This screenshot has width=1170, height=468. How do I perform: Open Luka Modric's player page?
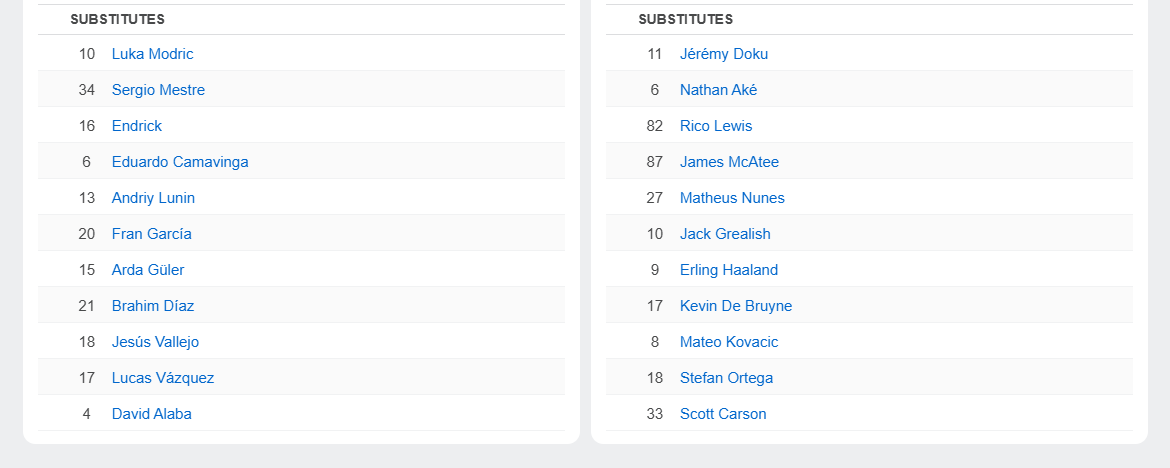[152, 54]
